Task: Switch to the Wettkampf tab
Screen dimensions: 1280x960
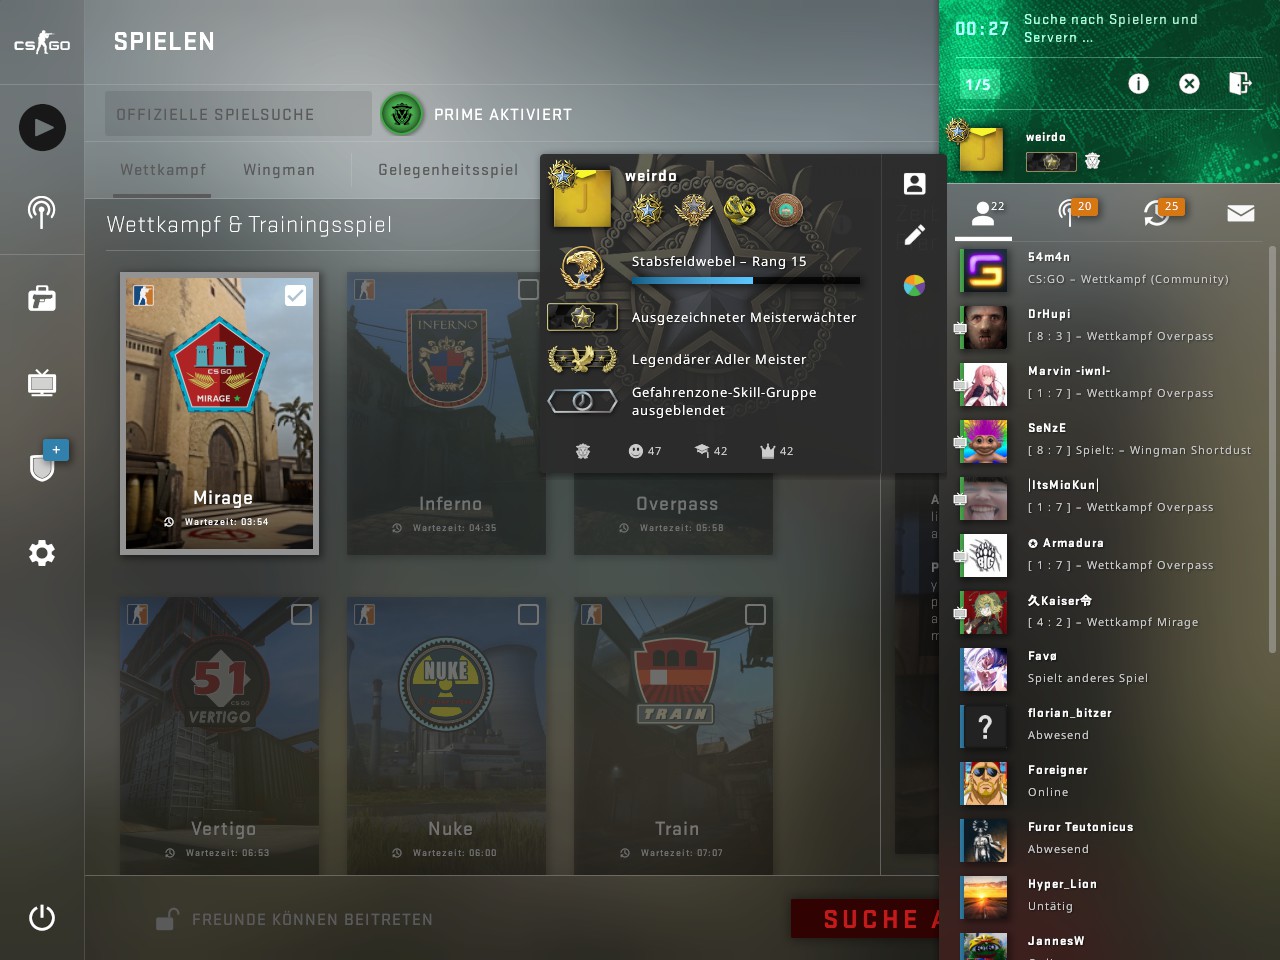Action: (x=163, y=170)
